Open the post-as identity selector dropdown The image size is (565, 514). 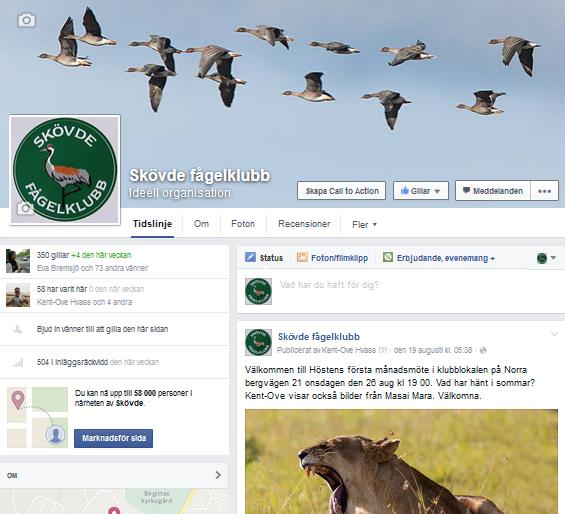pyautogui.click(x=546, y=258)
